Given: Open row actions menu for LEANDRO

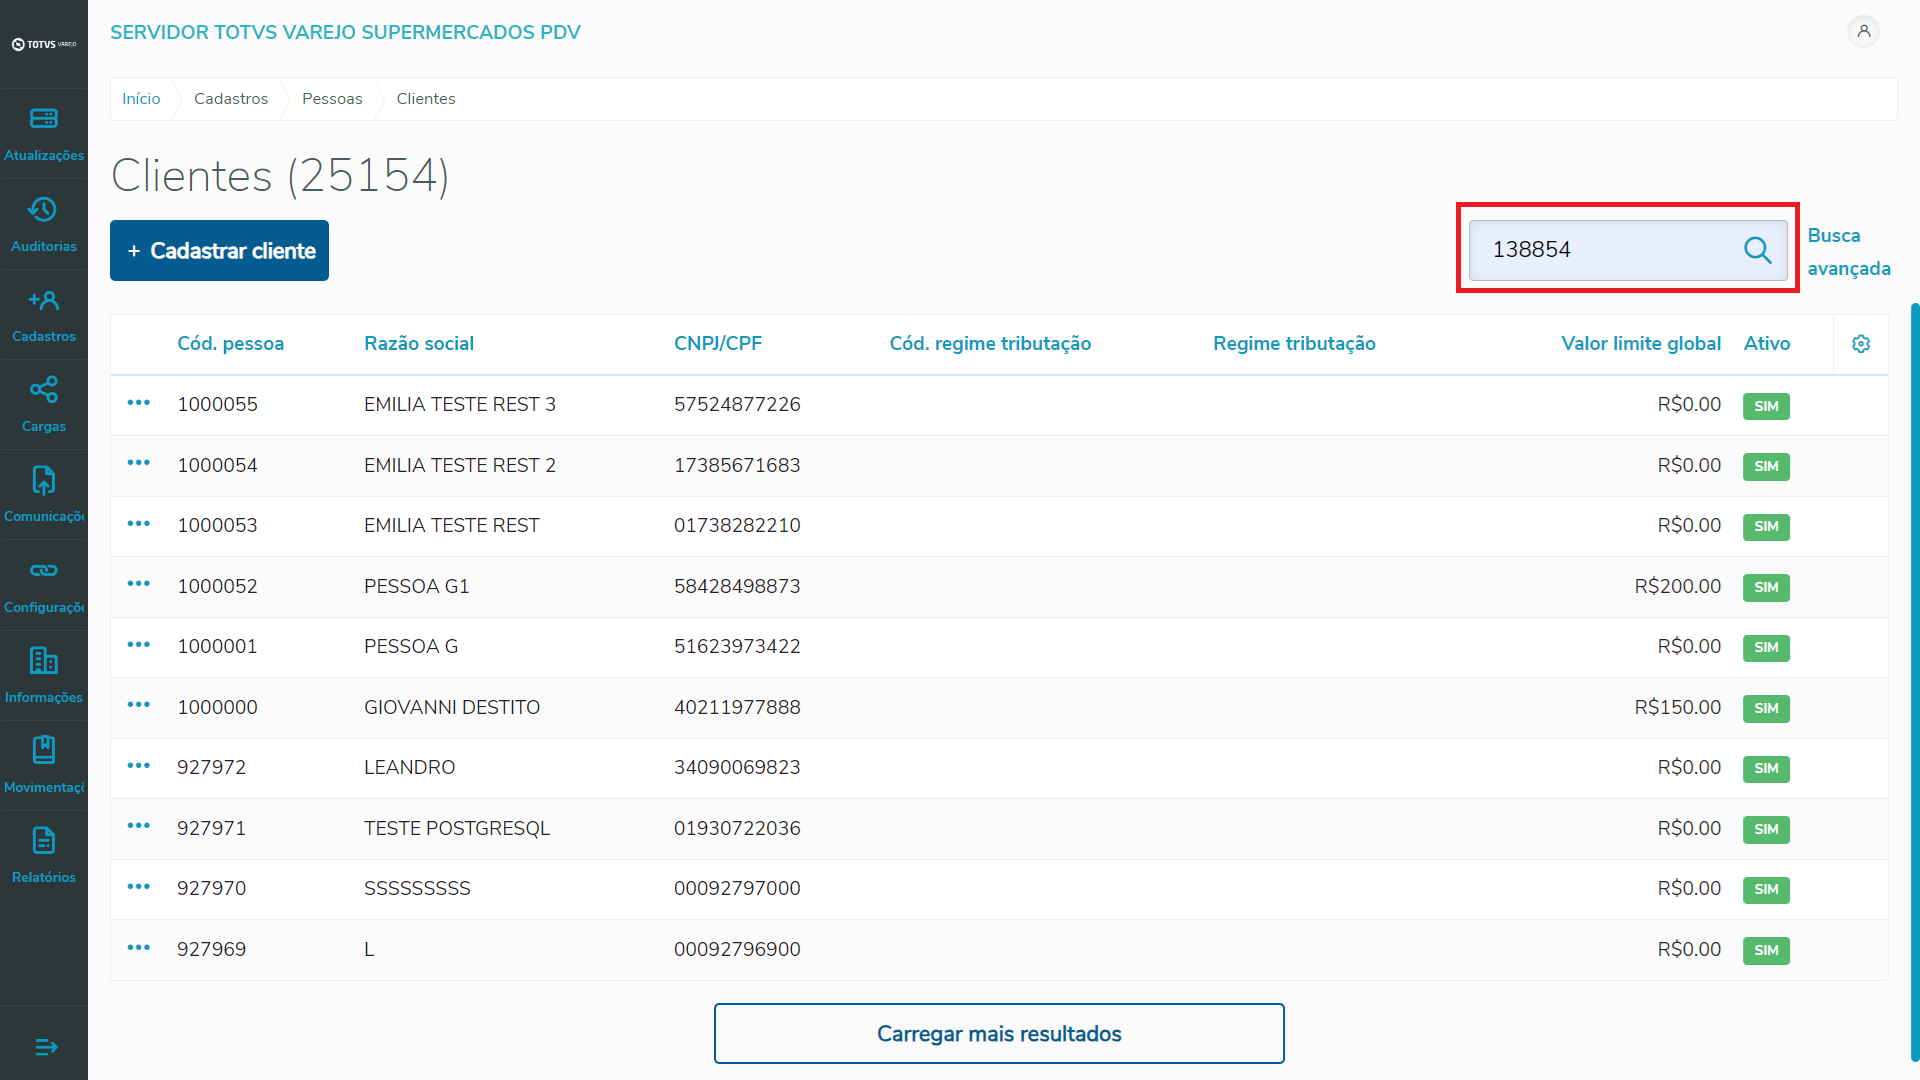Looking at the screenshot, I should click(x=138, y=766).
